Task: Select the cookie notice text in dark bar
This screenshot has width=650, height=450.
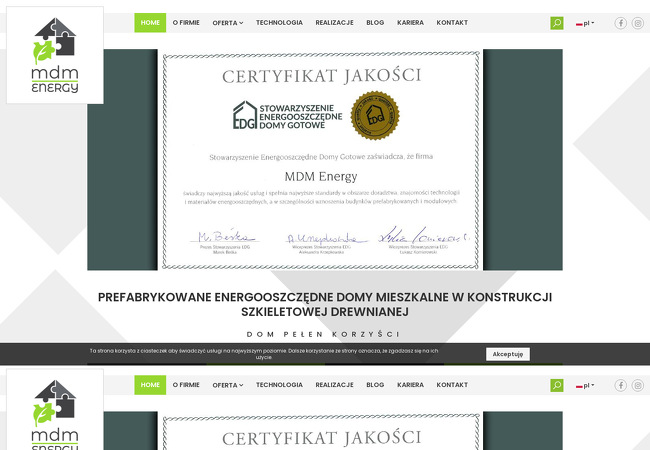Action: tap(264, 354)
